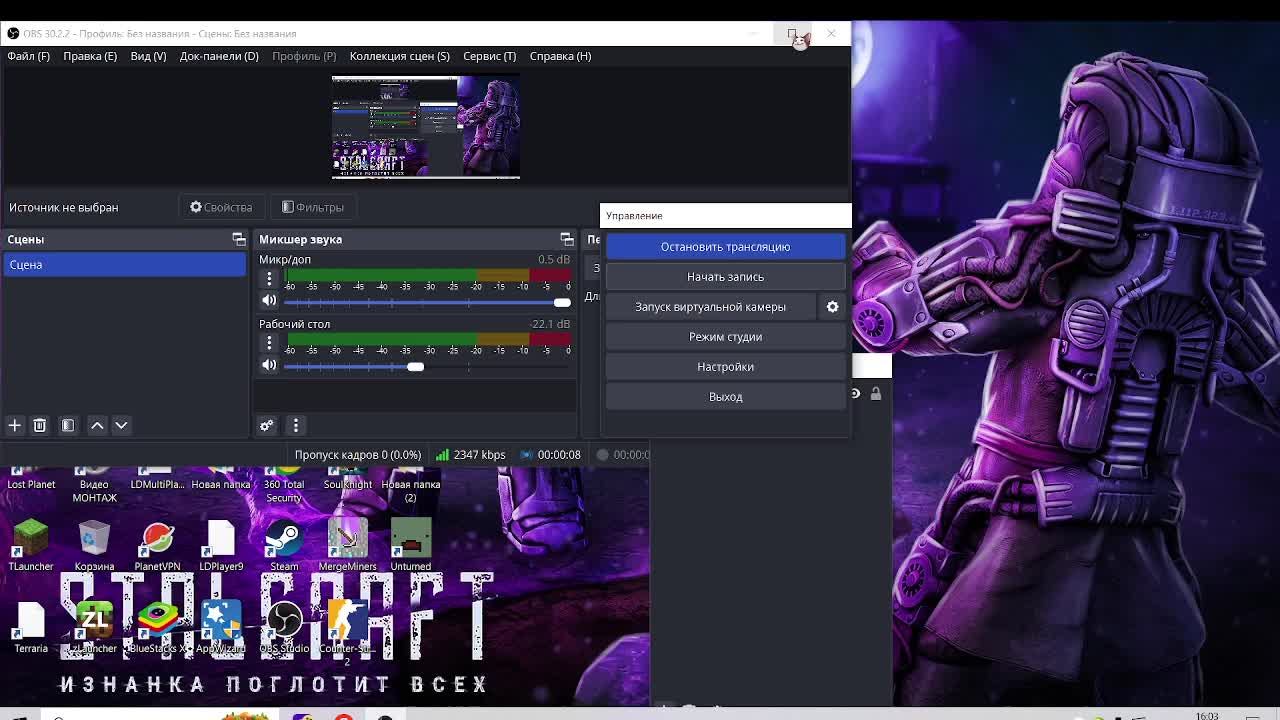Open source properties via Свойства button
Image resolution: width=1280 pixels, height=720 pixels.
point(221,207)
